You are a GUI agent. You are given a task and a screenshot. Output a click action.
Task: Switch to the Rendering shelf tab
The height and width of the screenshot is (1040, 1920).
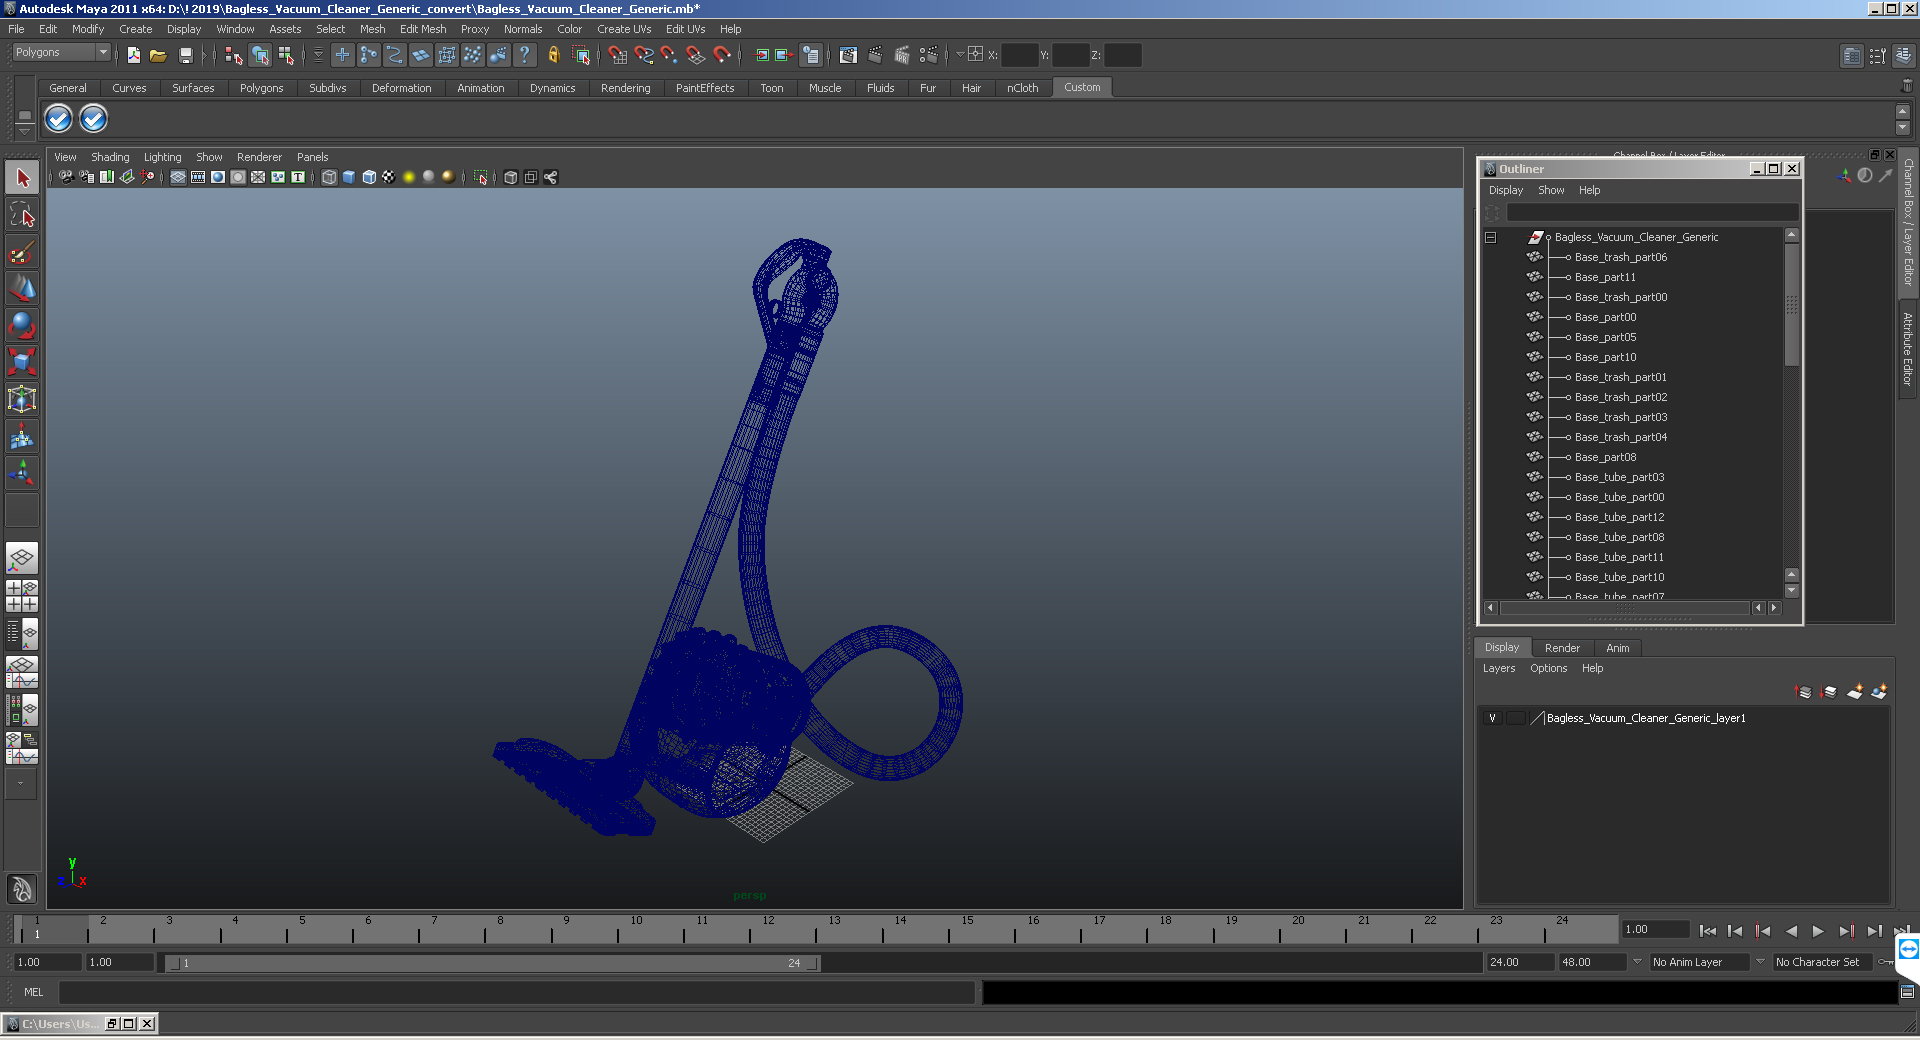click(625, 88)
